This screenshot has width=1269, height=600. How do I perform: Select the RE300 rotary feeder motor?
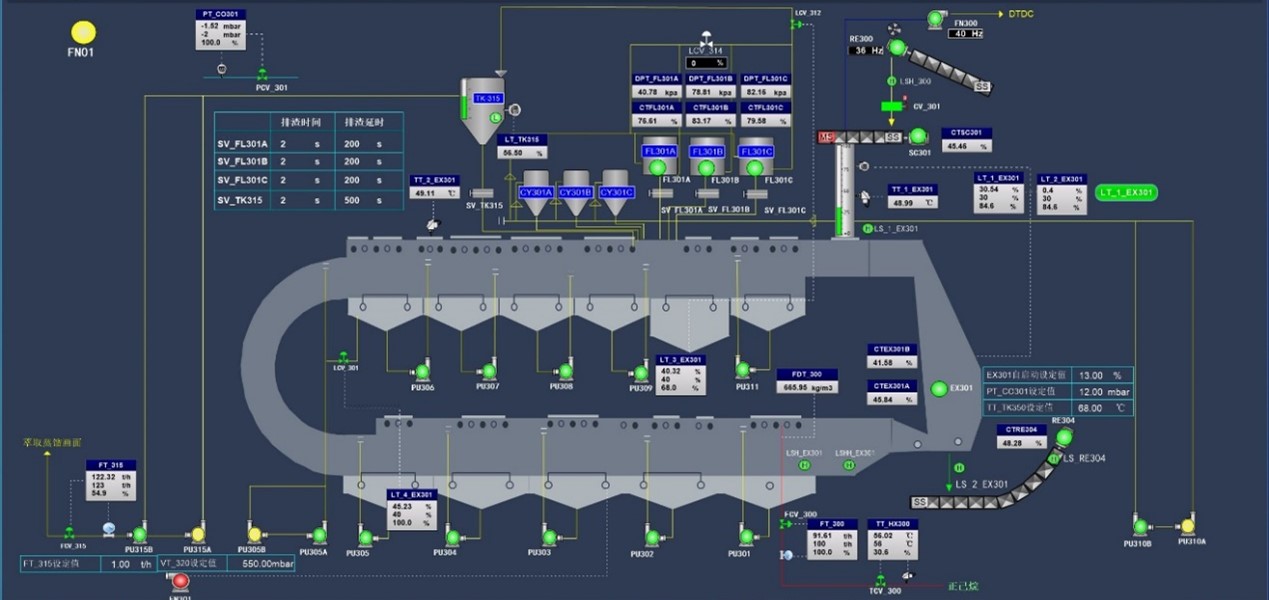896,47
